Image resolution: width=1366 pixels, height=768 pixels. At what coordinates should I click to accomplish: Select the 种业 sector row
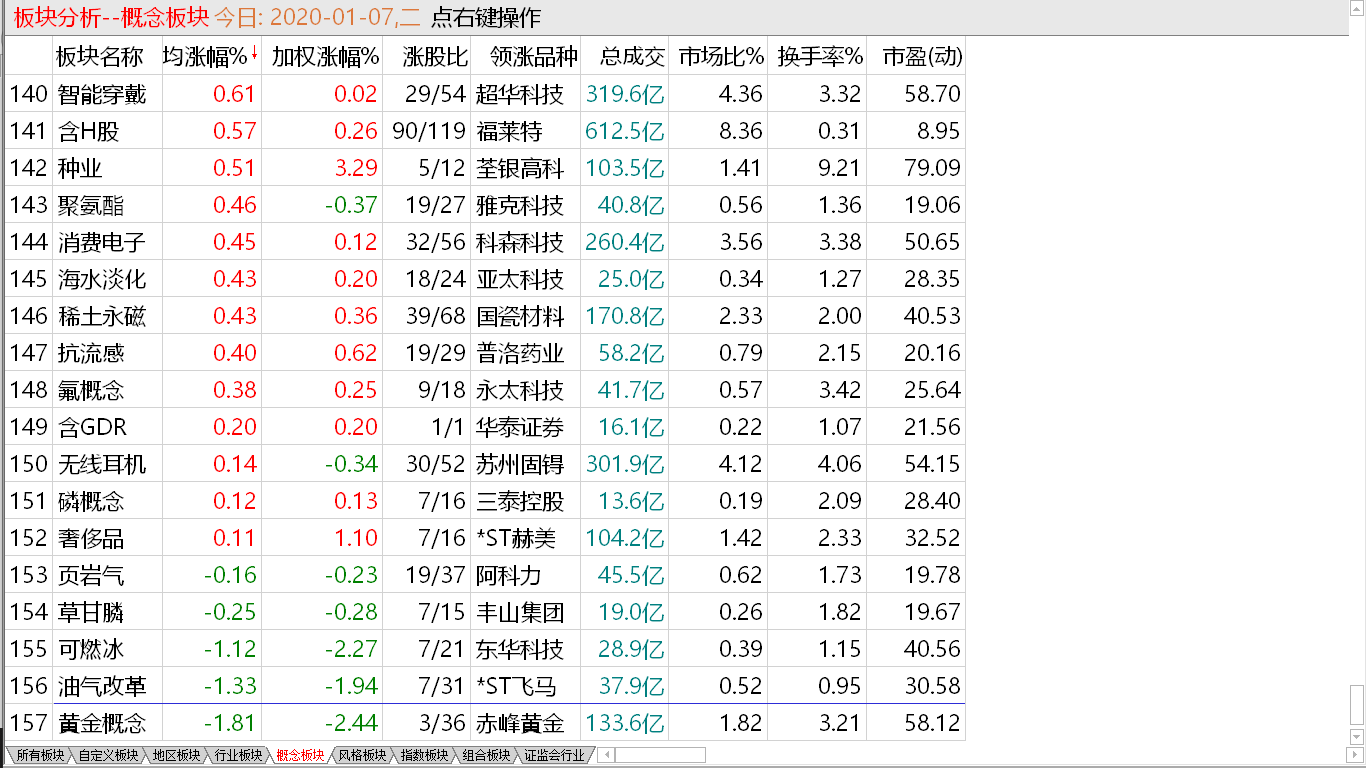click(x=485, y=168)
